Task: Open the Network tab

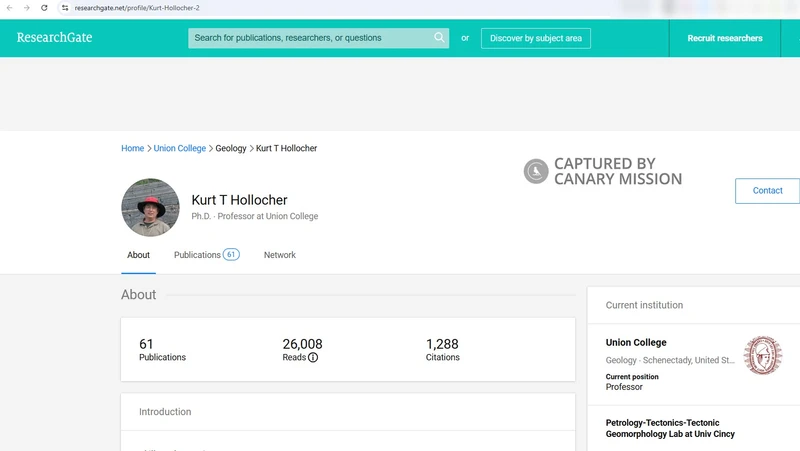Action: pyautogui.click(x=280, y=255)
